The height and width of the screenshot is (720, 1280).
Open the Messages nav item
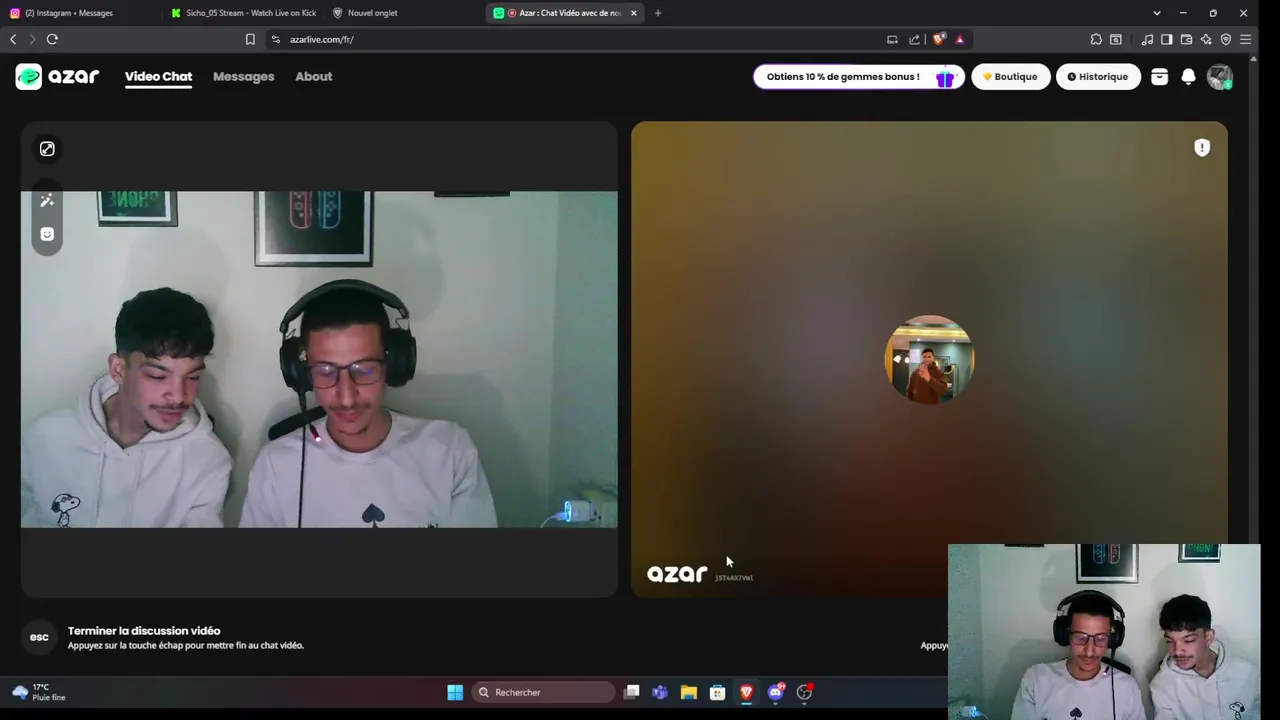pyautogui.click(x=243, y=77)
